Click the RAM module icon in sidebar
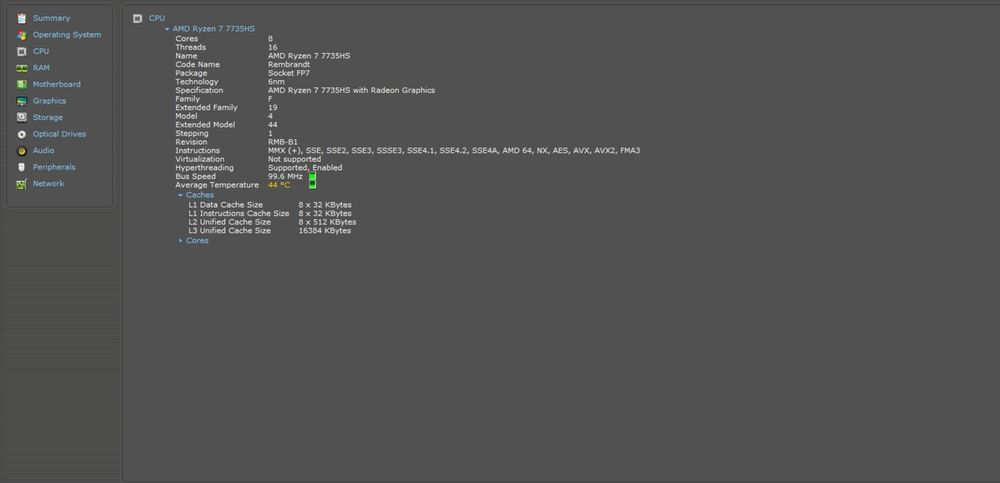Screen dimensions: 1000x483 click(22, 68)
